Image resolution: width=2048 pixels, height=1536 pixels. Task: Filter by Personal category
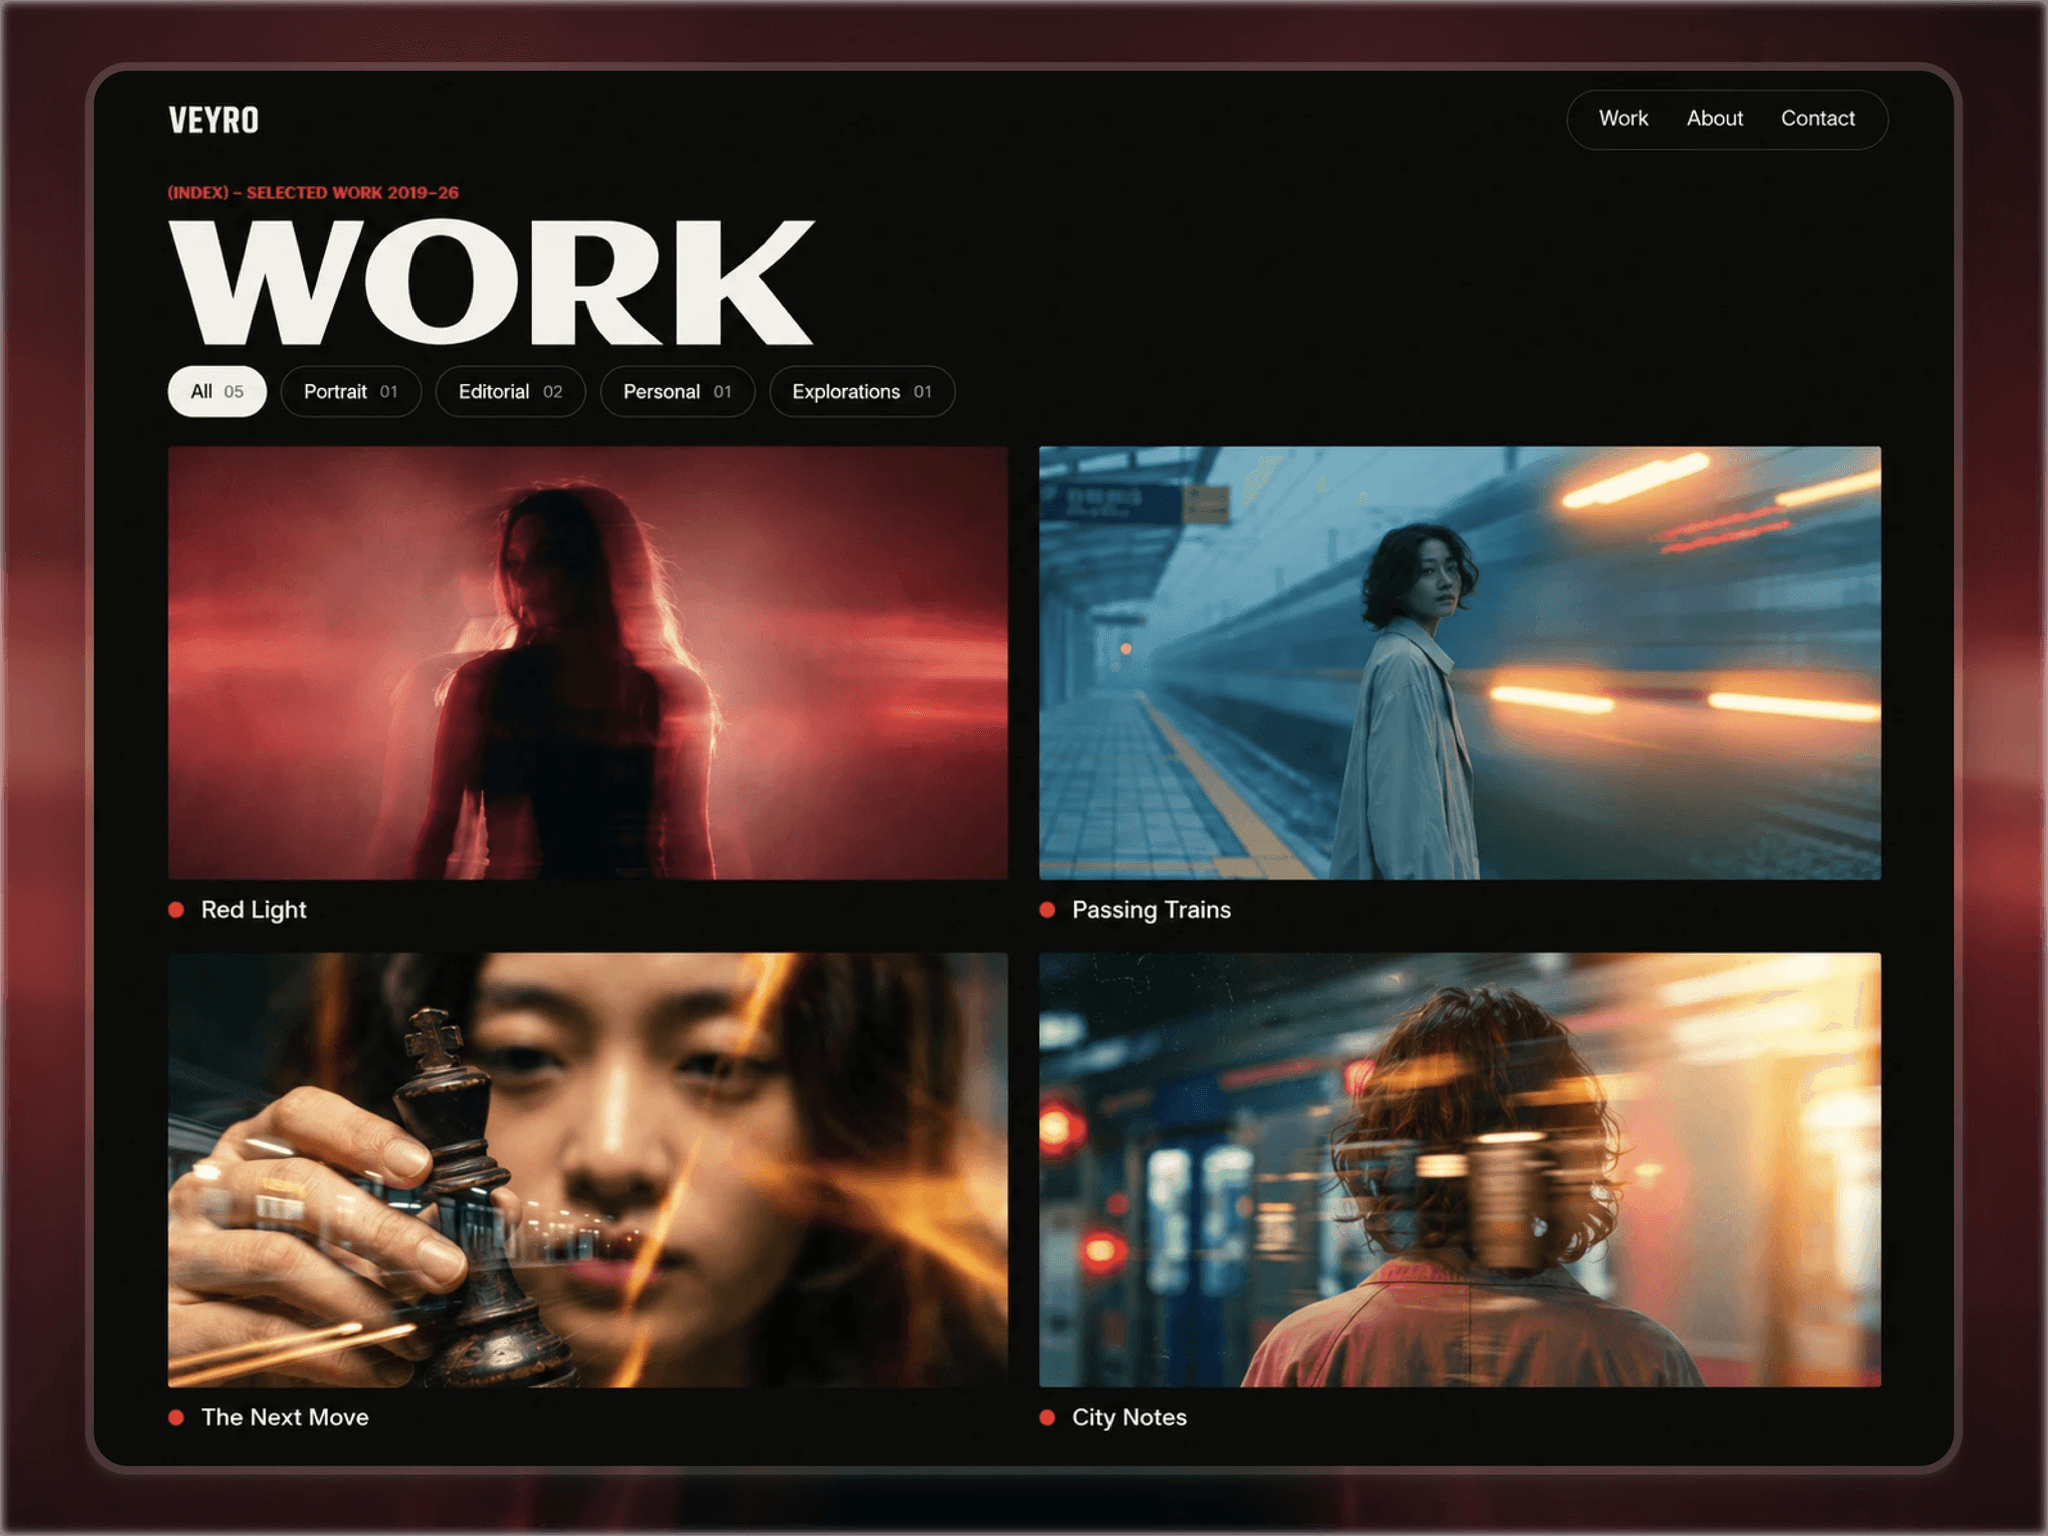[x=677, y=391]
